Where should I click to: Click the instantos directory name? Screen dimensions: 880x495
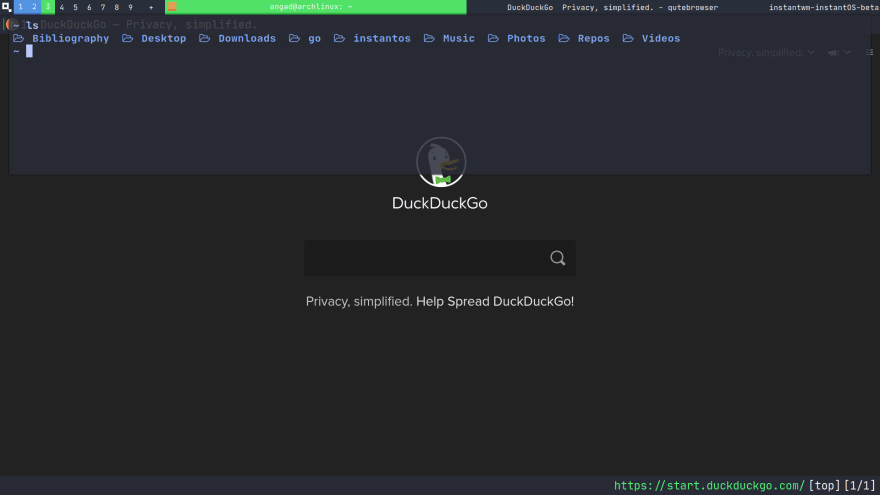pos(382,39)
